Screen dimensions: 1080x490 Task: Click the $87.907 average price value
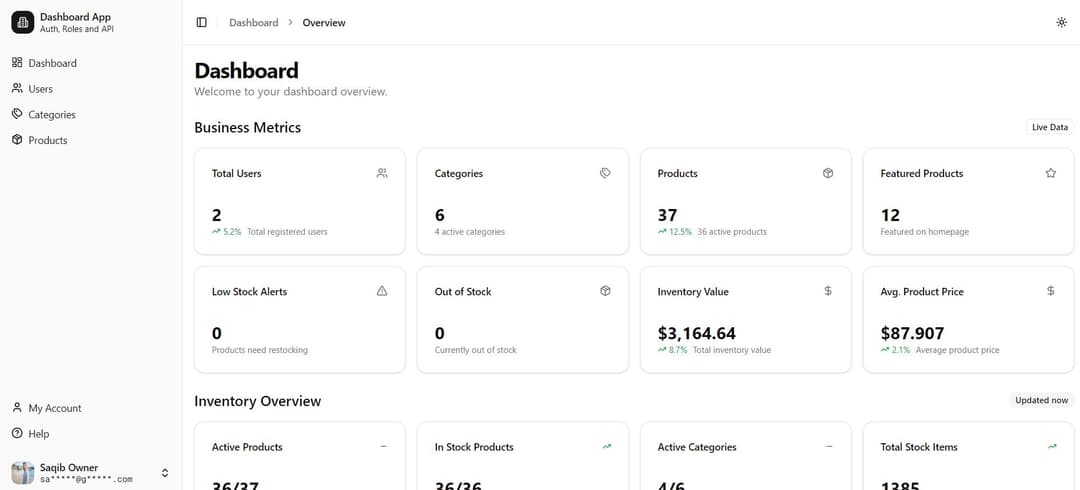tap(912, 334)
